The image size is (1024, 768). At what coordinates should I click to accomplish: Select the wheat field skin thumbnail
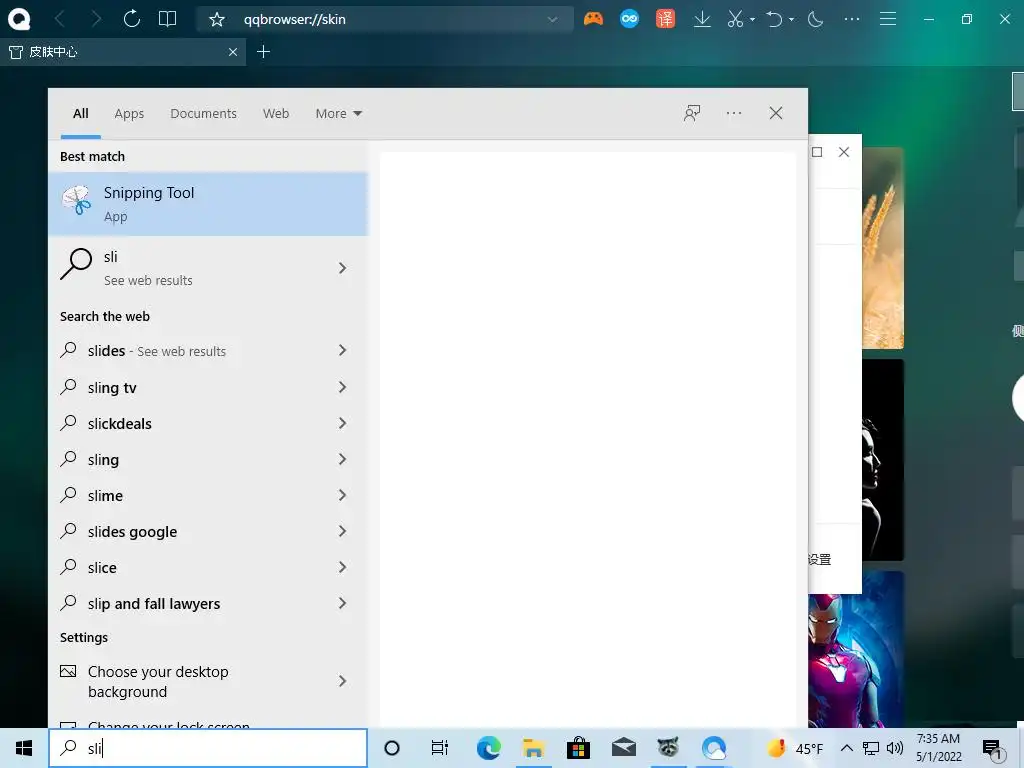tap(883, 248)
